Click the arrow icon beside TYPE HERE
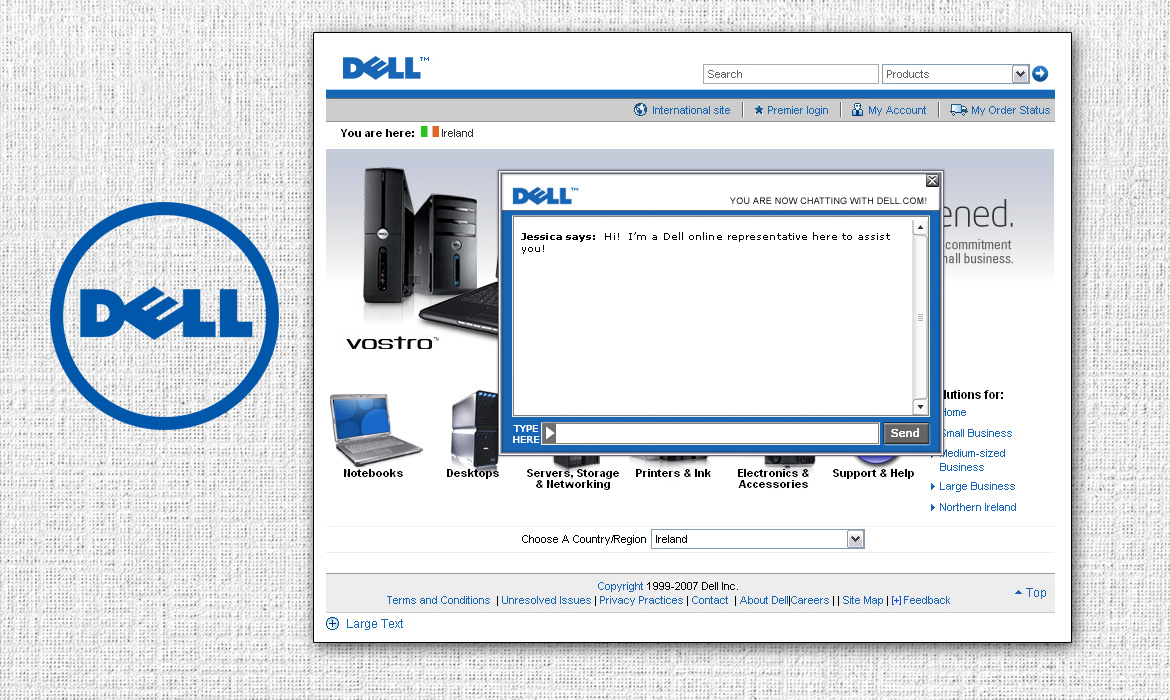The height and width of the screenshot is (700, 1170). pos(549,433)
